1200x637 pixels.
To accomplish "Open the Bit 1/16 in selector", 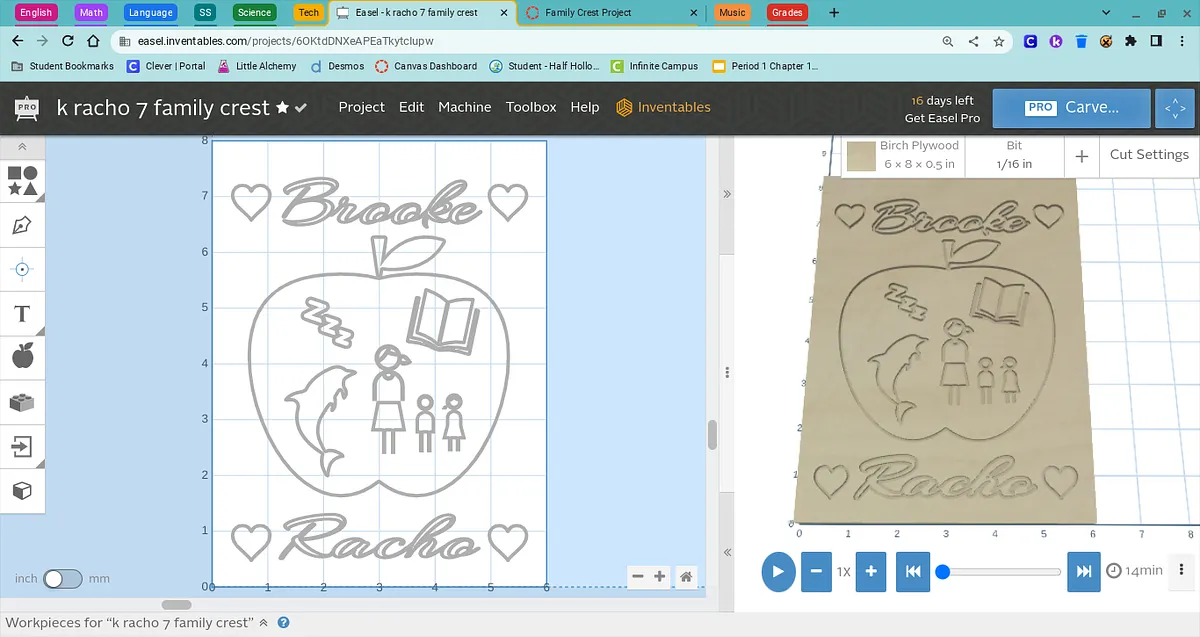I will tap(1014, 155).
